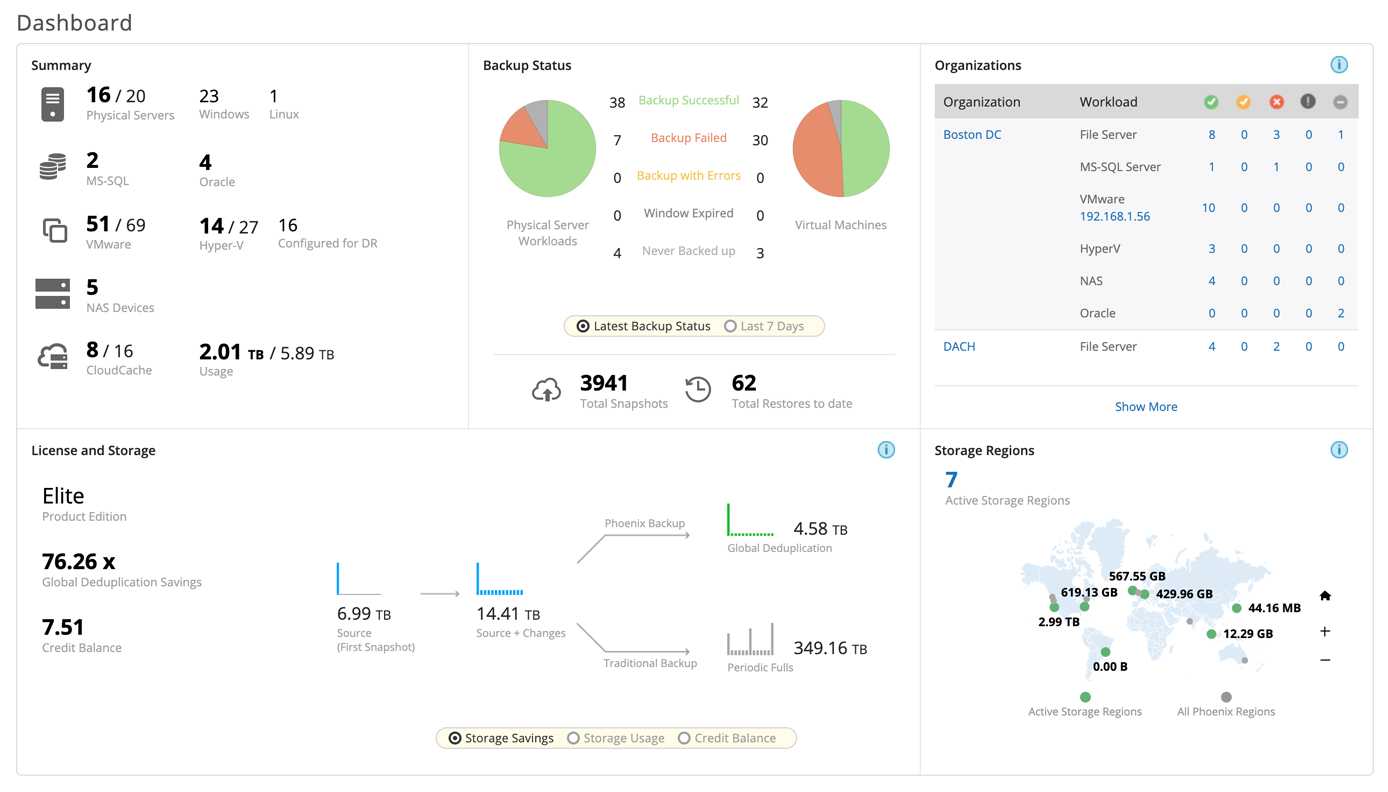Click the red failed status column icon
This screenshot has height=792, width=1388.
coord(1276,102)
